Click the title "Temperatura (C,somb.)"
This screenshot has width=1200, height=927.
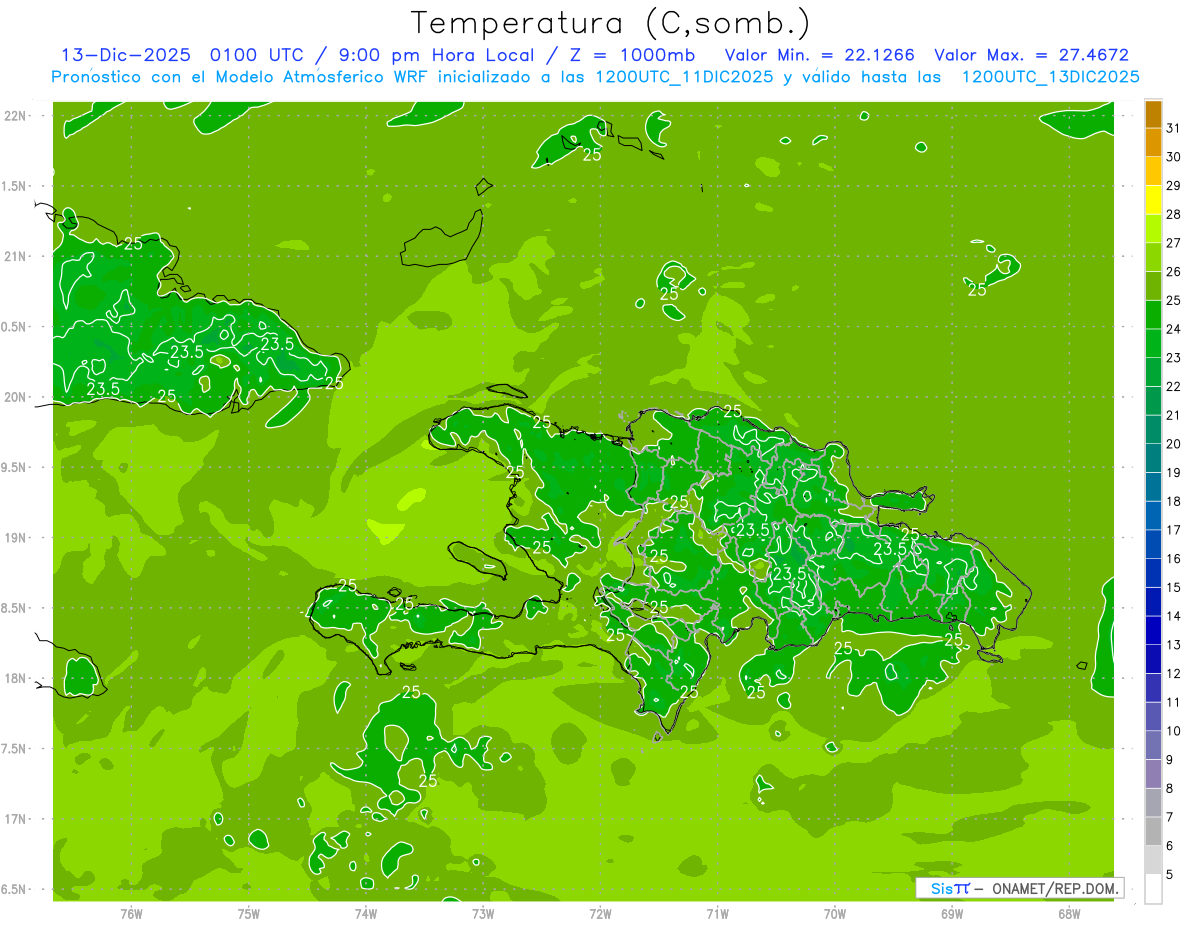[x=610, y=23]
